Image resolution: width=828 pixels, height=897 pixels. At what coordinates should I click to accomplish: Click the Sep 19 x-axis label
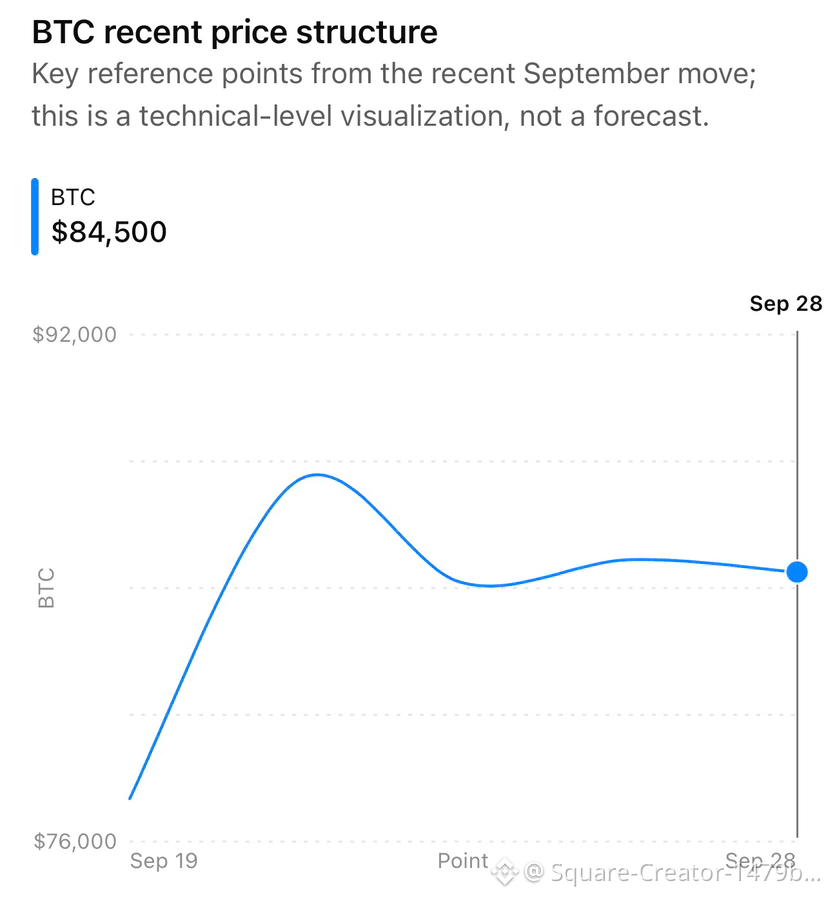pos(164,860)
